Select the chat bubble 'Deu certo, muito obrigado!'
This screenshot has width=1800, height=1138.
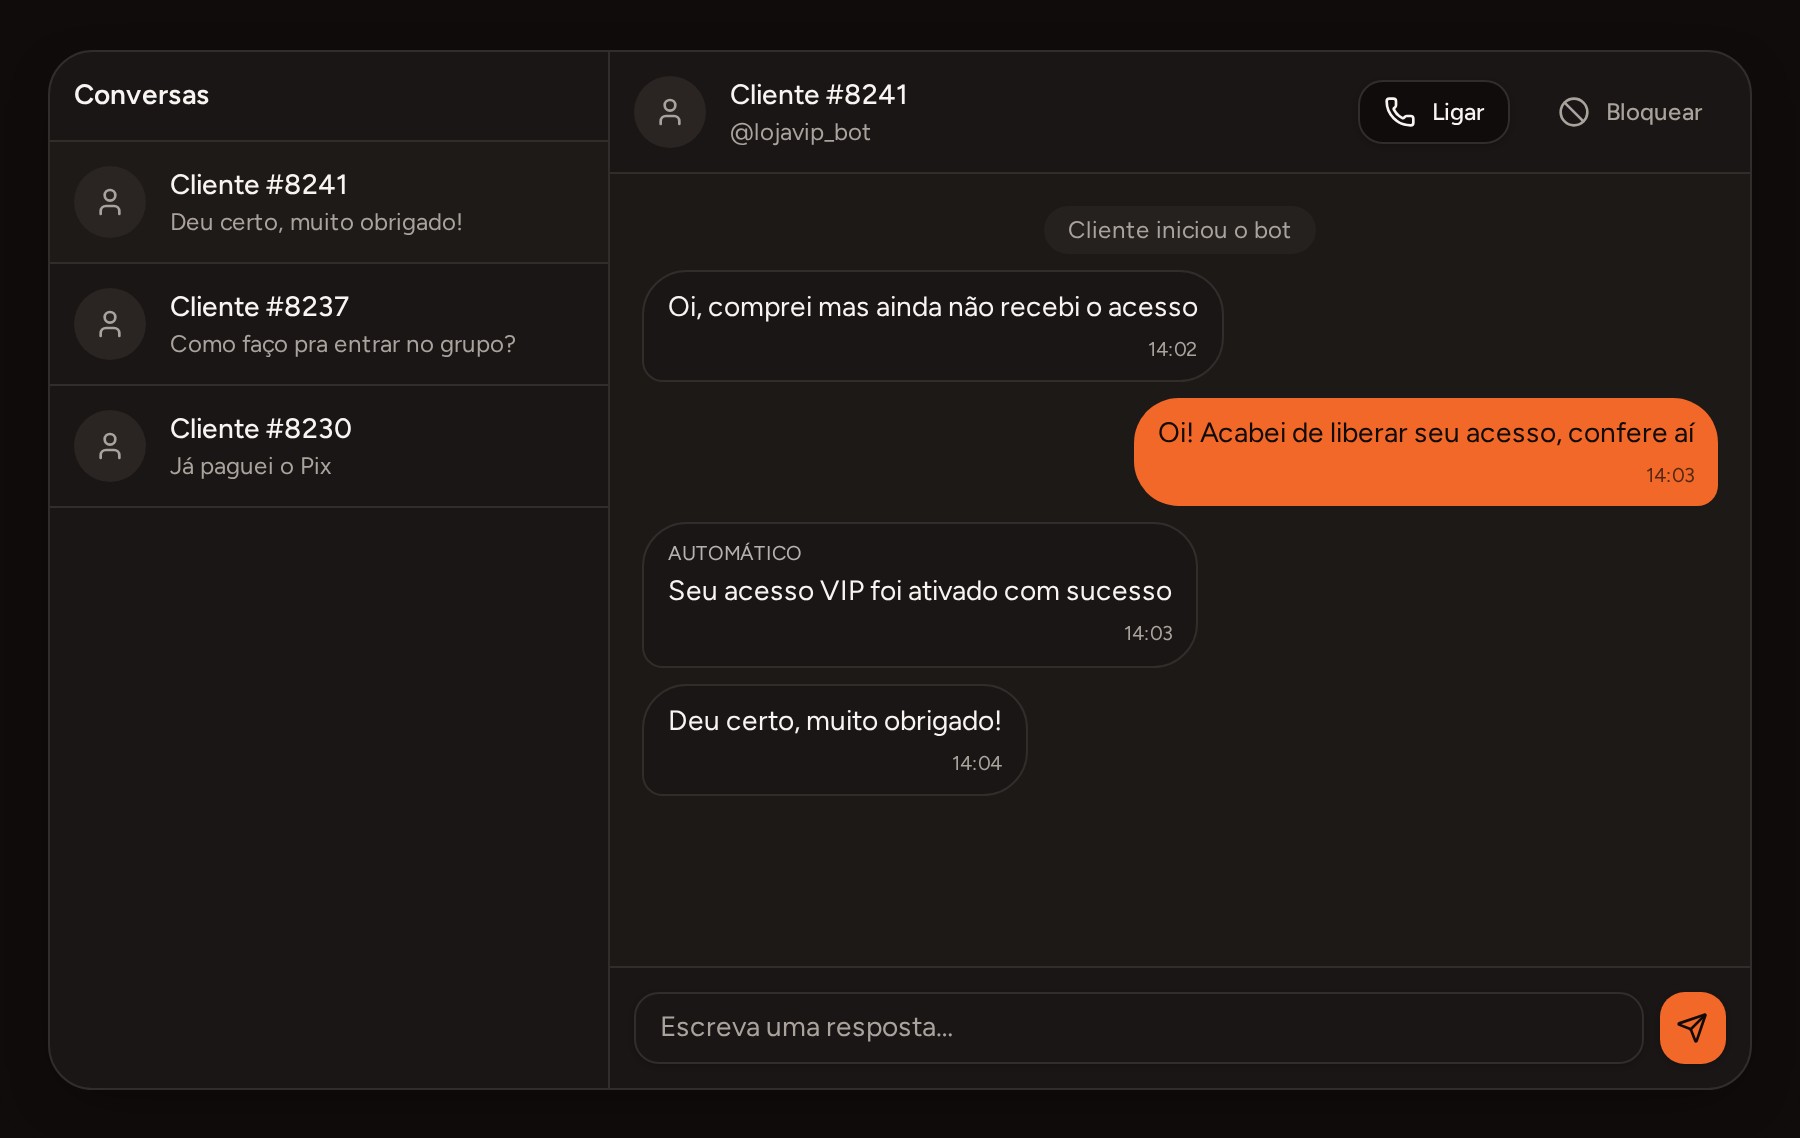(834, 740)
